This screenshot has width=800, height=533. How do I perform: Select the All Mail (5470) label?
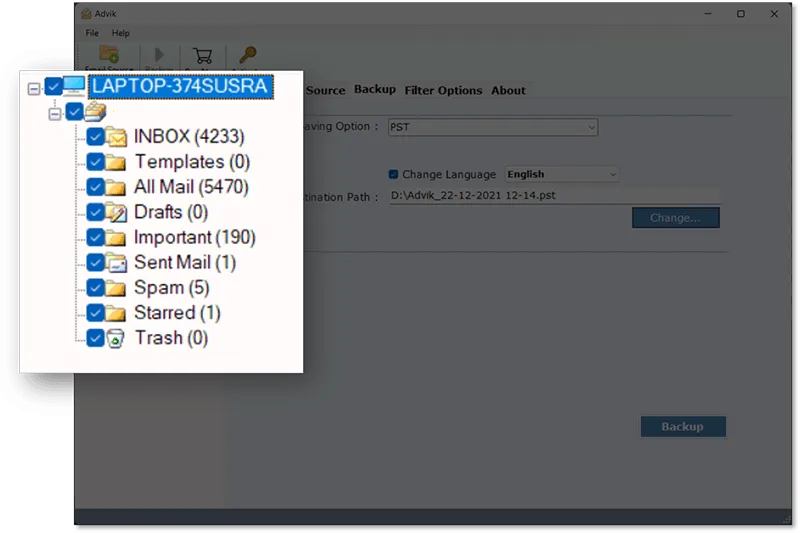coord(191,187)
